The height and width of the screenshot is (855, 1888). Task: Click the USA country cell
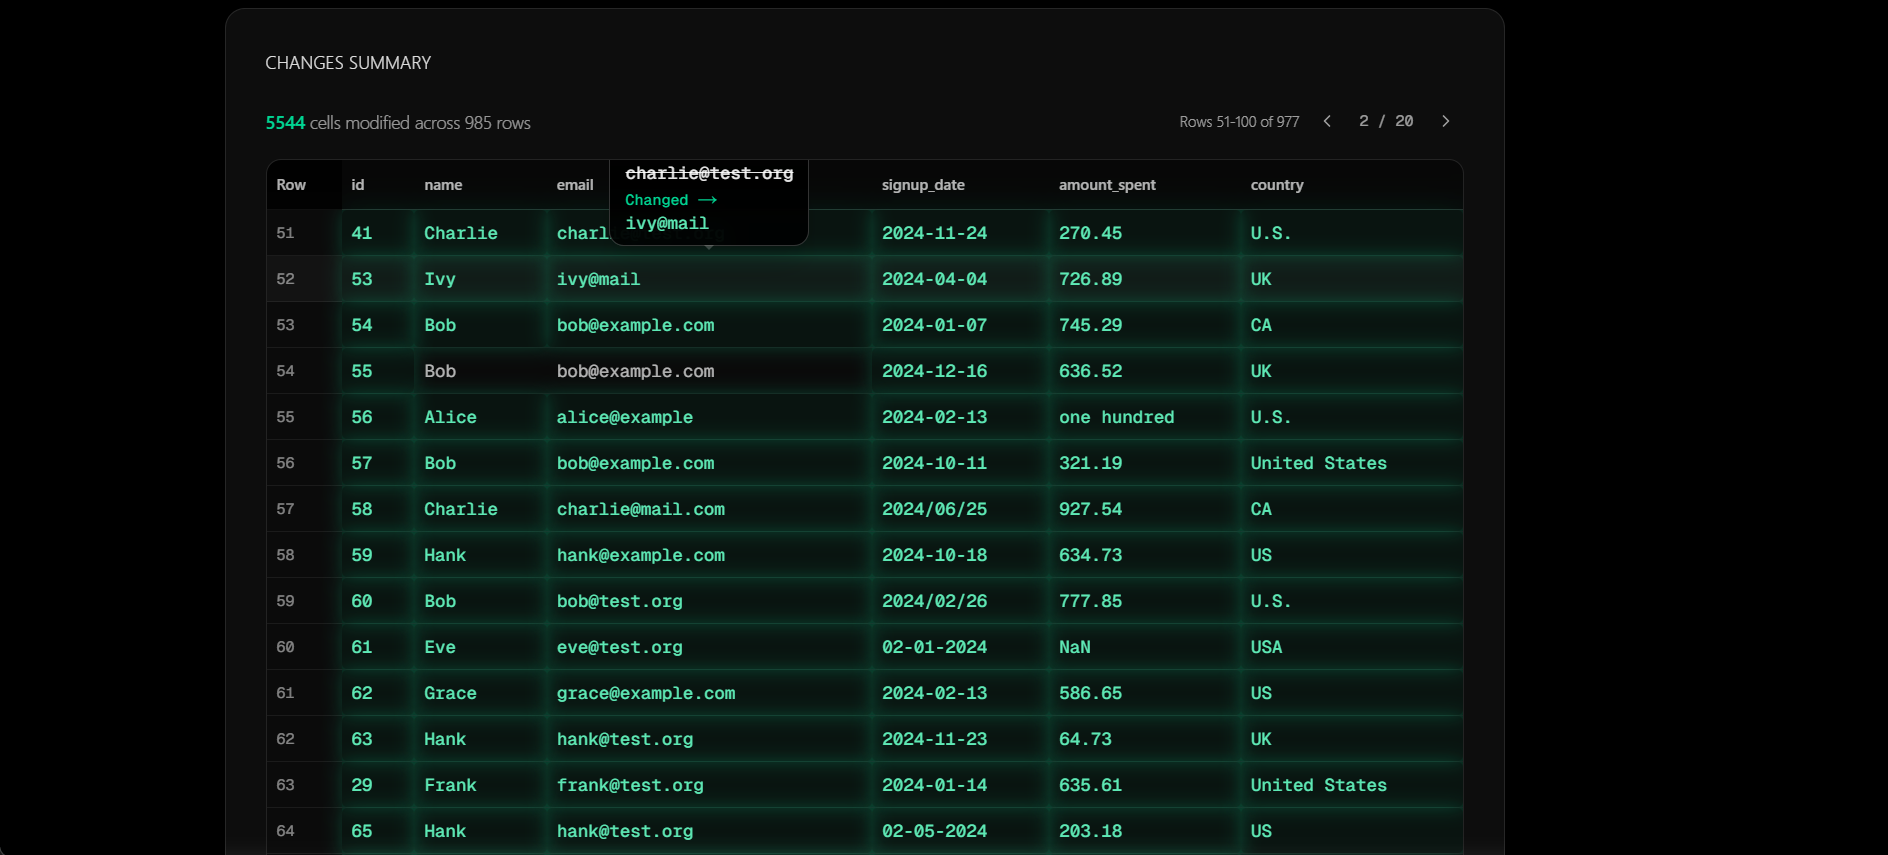click(x=1266, y=648)
